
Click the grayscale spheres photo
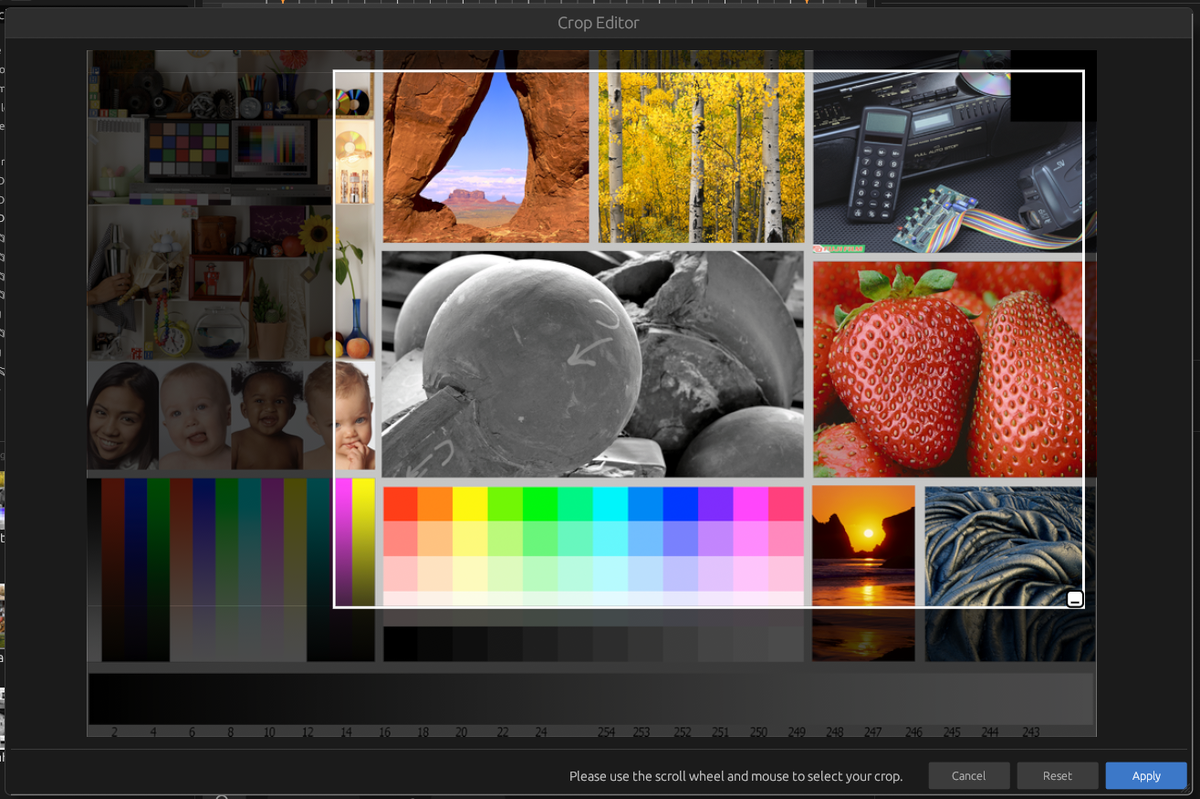pyautogui.click(x=592, y=364)
